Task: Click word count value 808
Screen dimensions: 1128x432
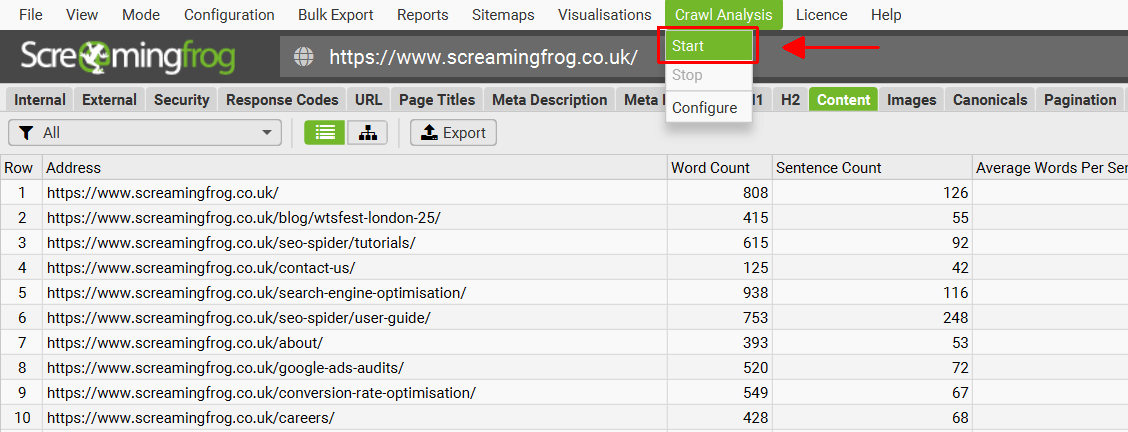Action: pos(755,193)
